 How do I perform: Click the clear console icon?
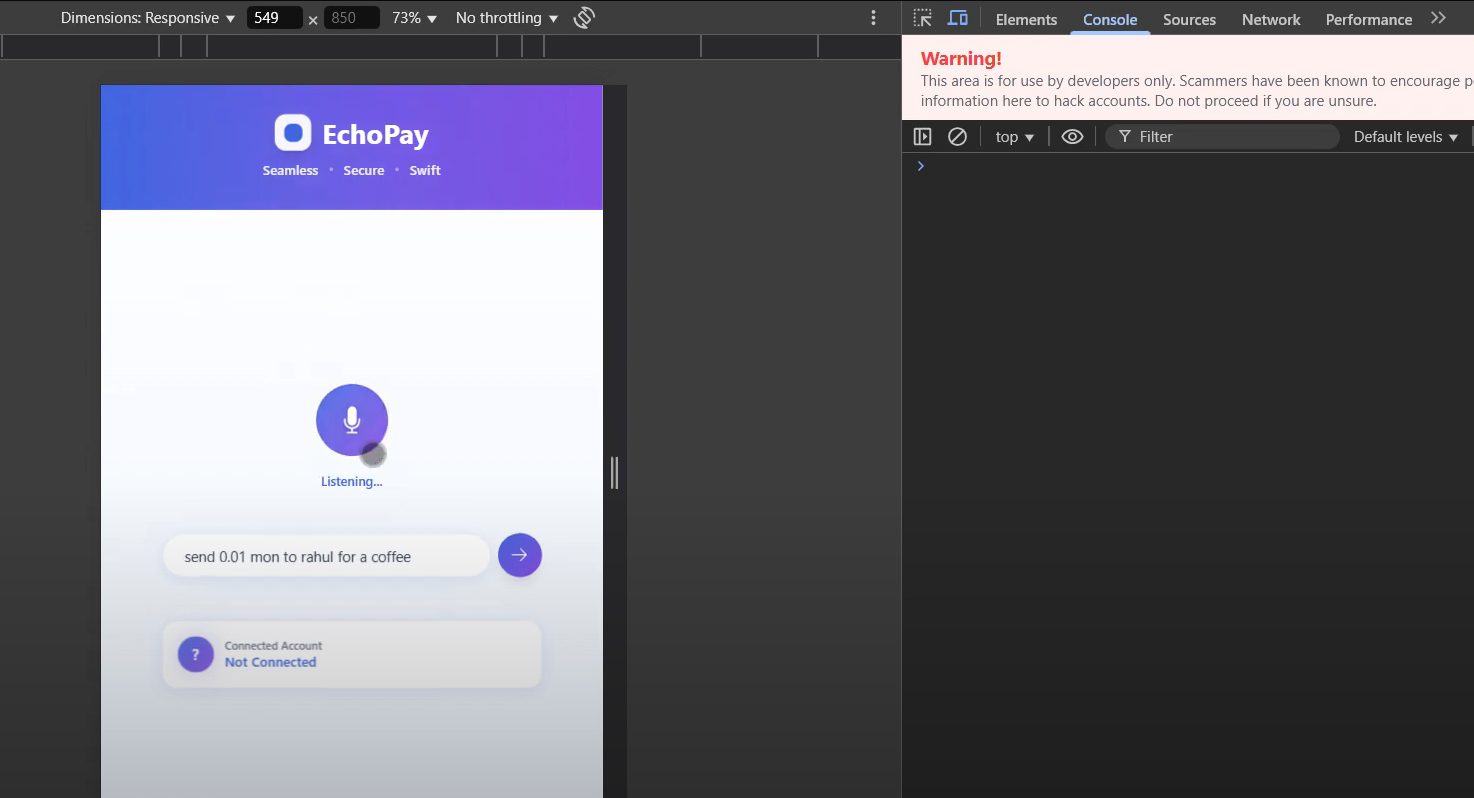click(957, 136)
